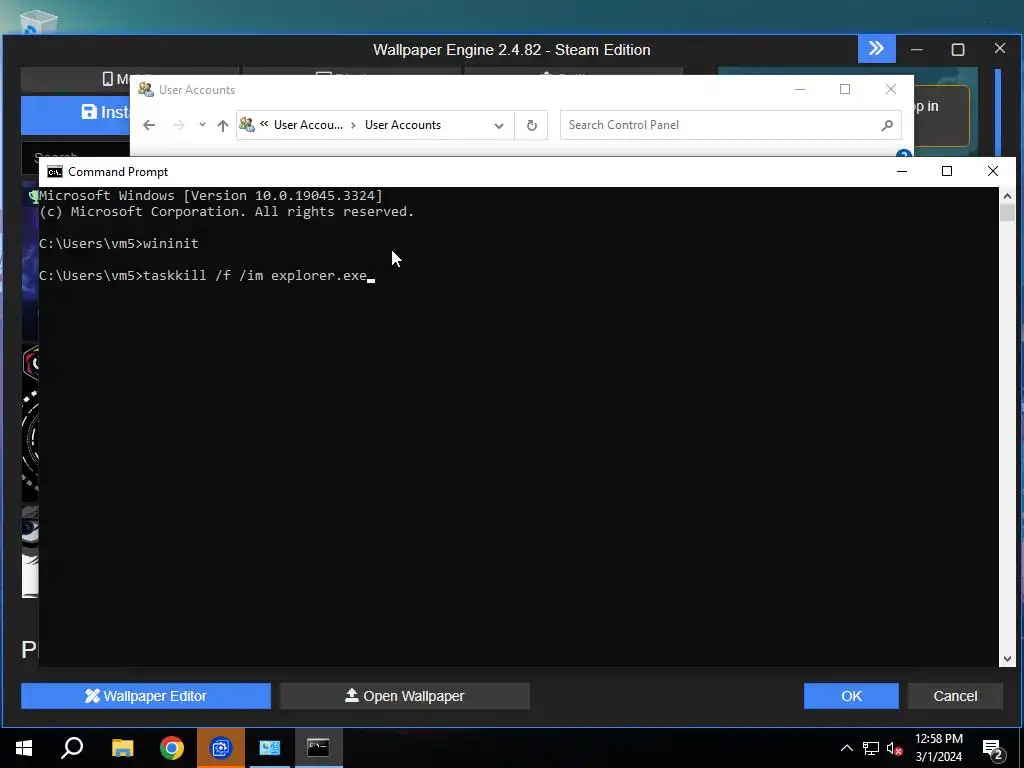This screenshot has width=1024, height=768.
Task: Select User Accounts breadcrumb in address bar
Action: pyautogui.click(x=403, y=125)
